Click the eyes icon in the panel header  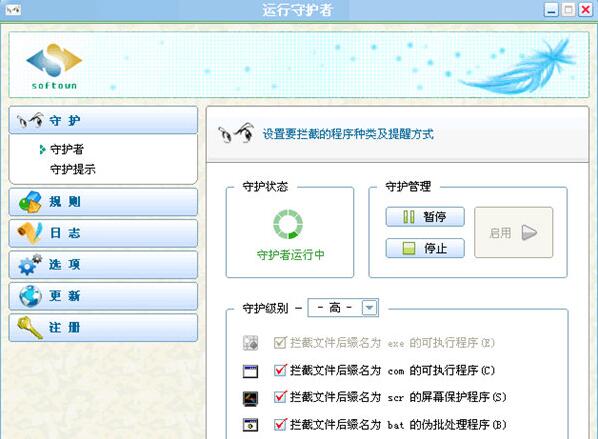tap(236, 133)
